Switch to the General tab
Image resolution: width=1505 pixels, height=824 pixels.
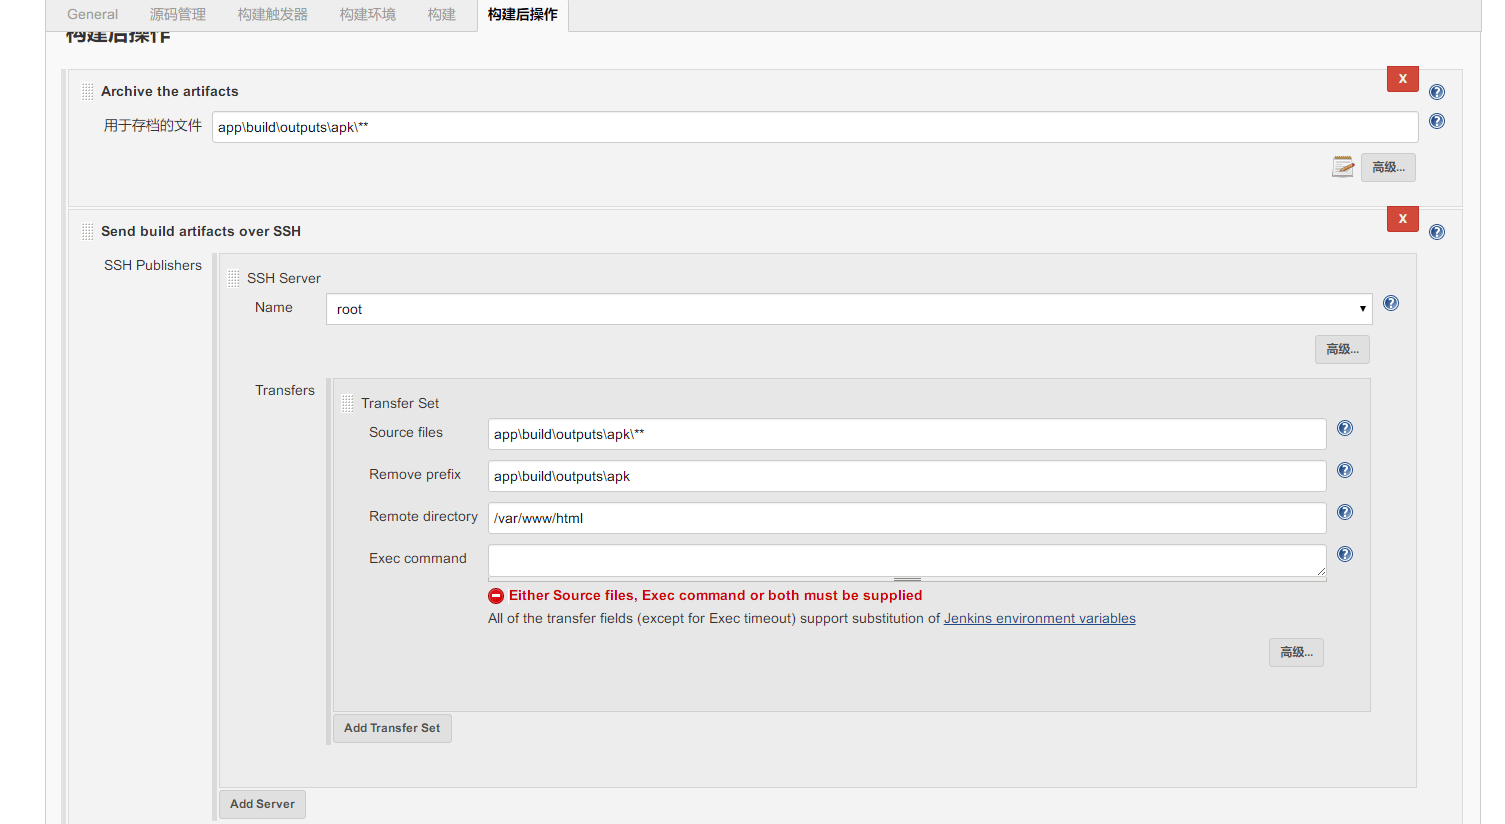93,15
